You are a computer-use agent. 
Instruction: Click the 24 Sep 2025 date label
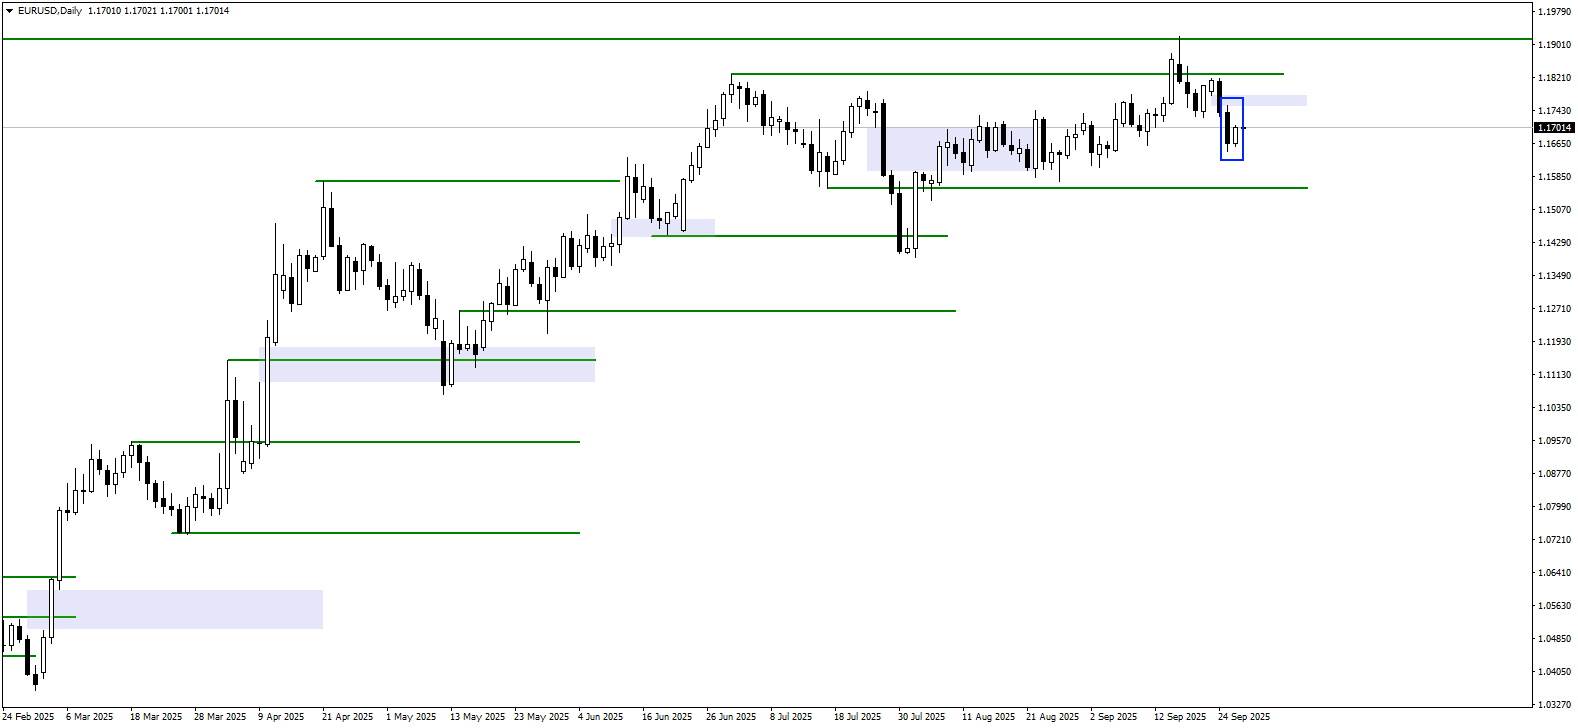coord(1244,717)
